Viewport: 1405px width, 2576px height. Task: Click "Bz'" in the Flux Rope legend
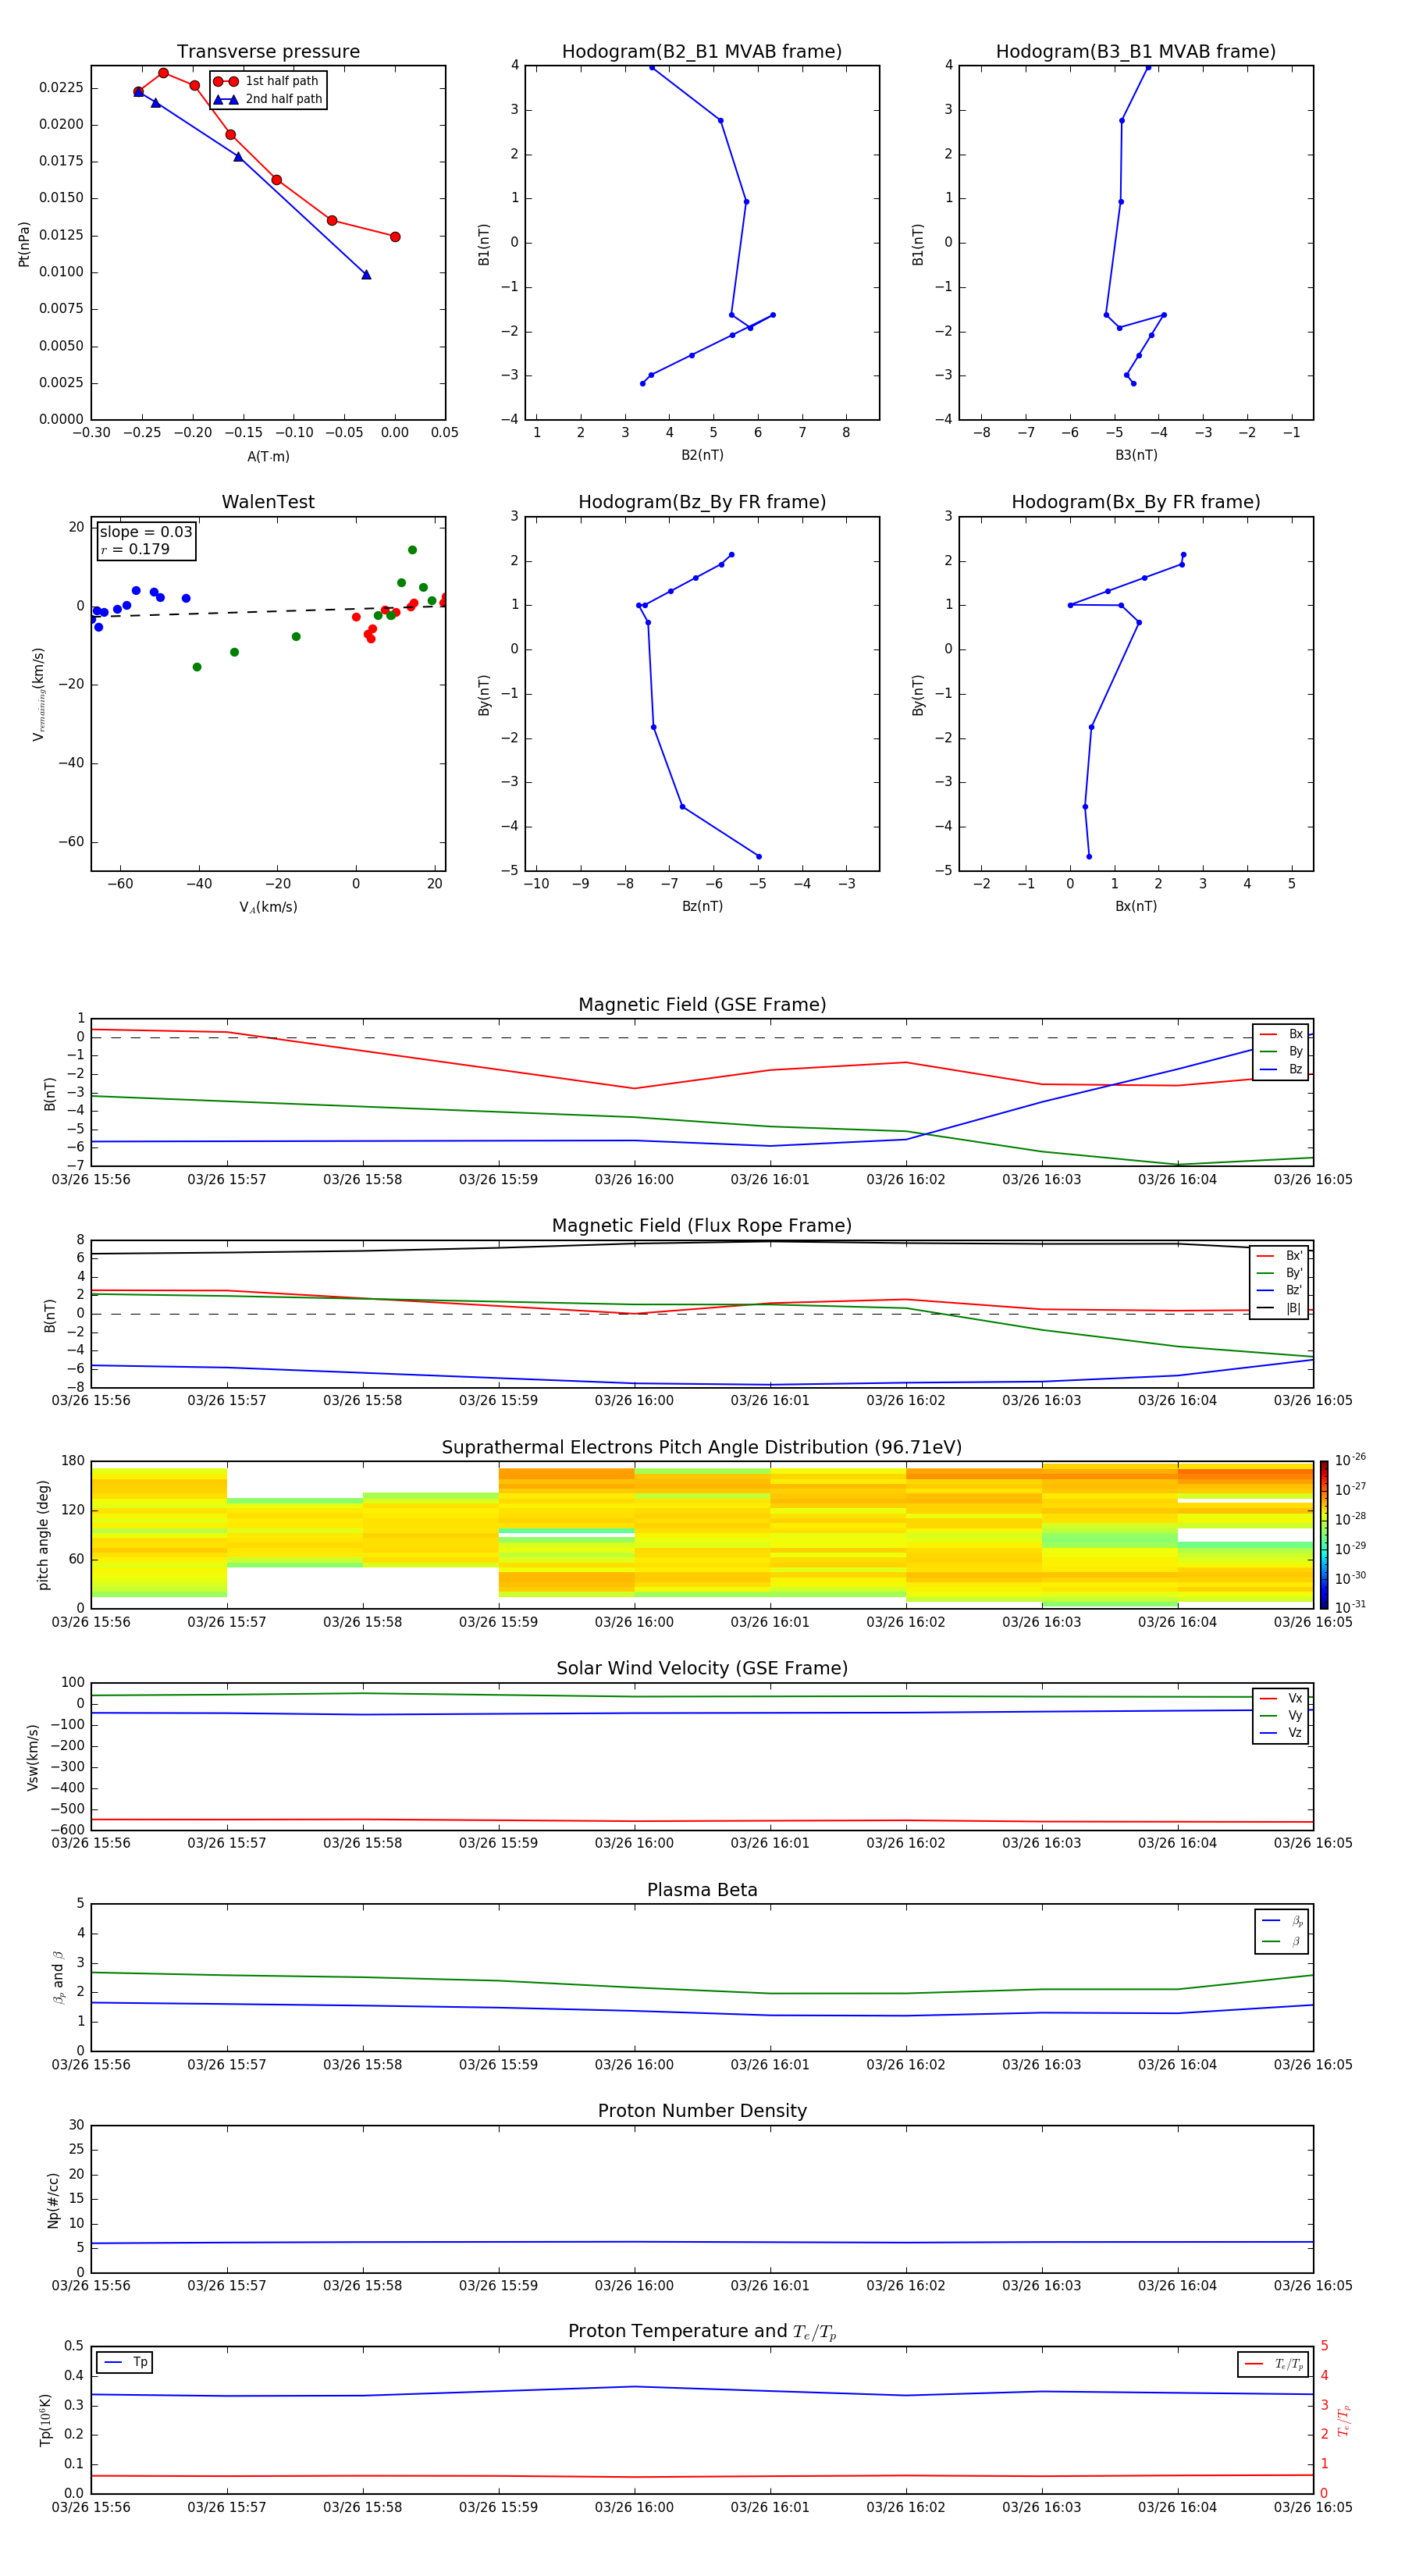pos(1280,1291)
